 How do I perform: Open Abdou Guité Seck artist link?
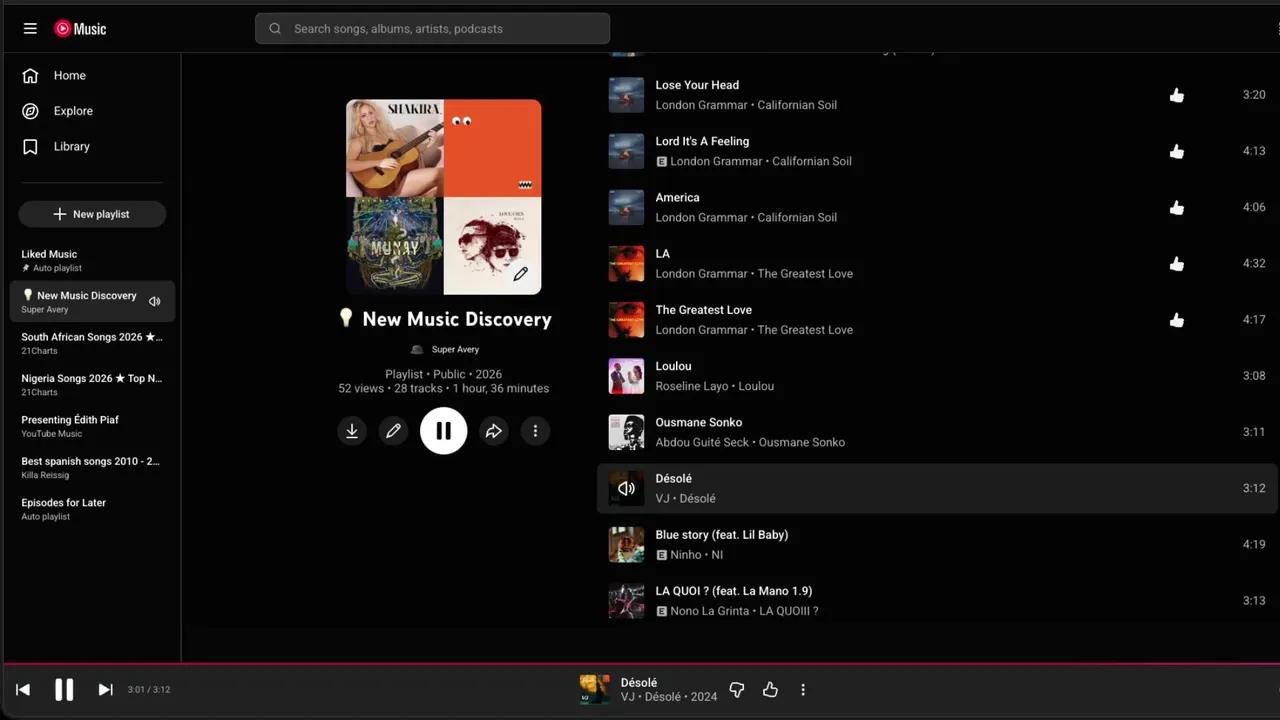(x=702, y=442)
